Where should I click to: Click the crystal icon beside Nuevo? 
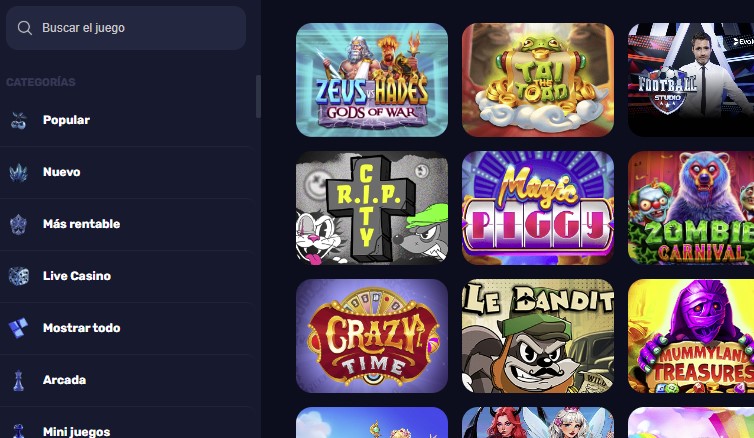pyautogui.click(x=19, y=172)
